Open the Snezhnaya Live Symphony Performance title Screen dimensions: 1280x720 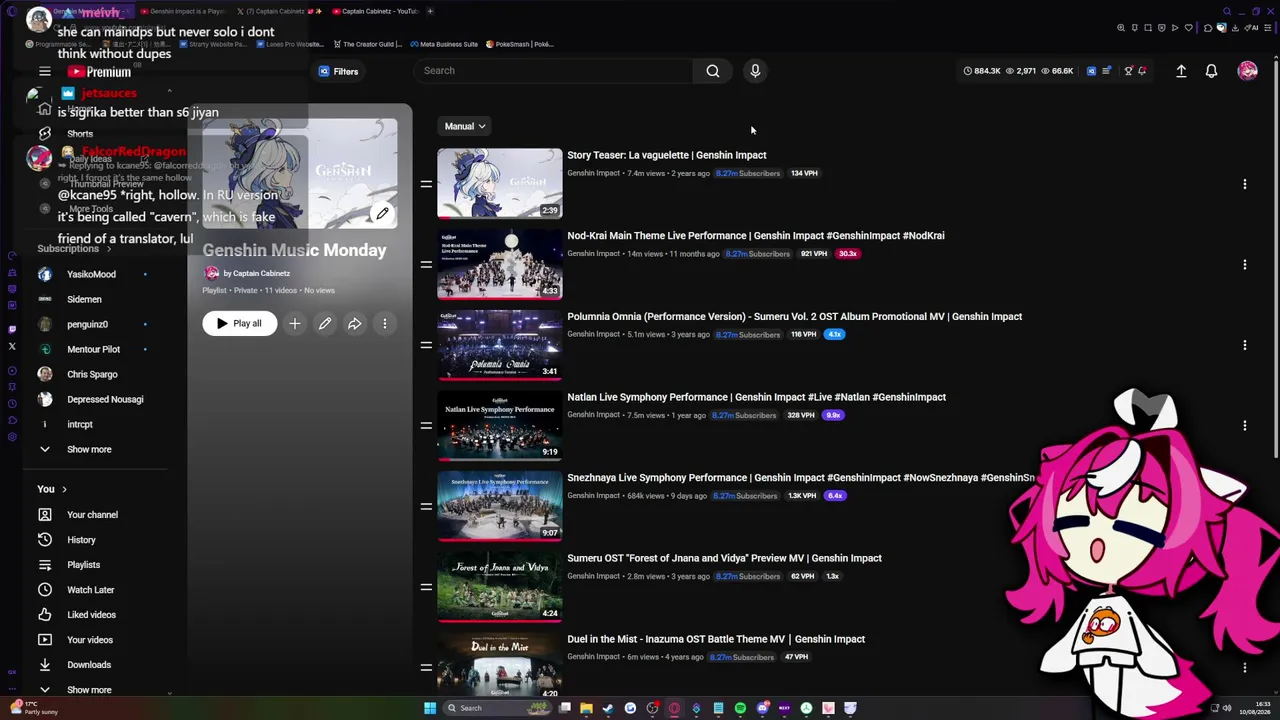click(x=801, y=478)
